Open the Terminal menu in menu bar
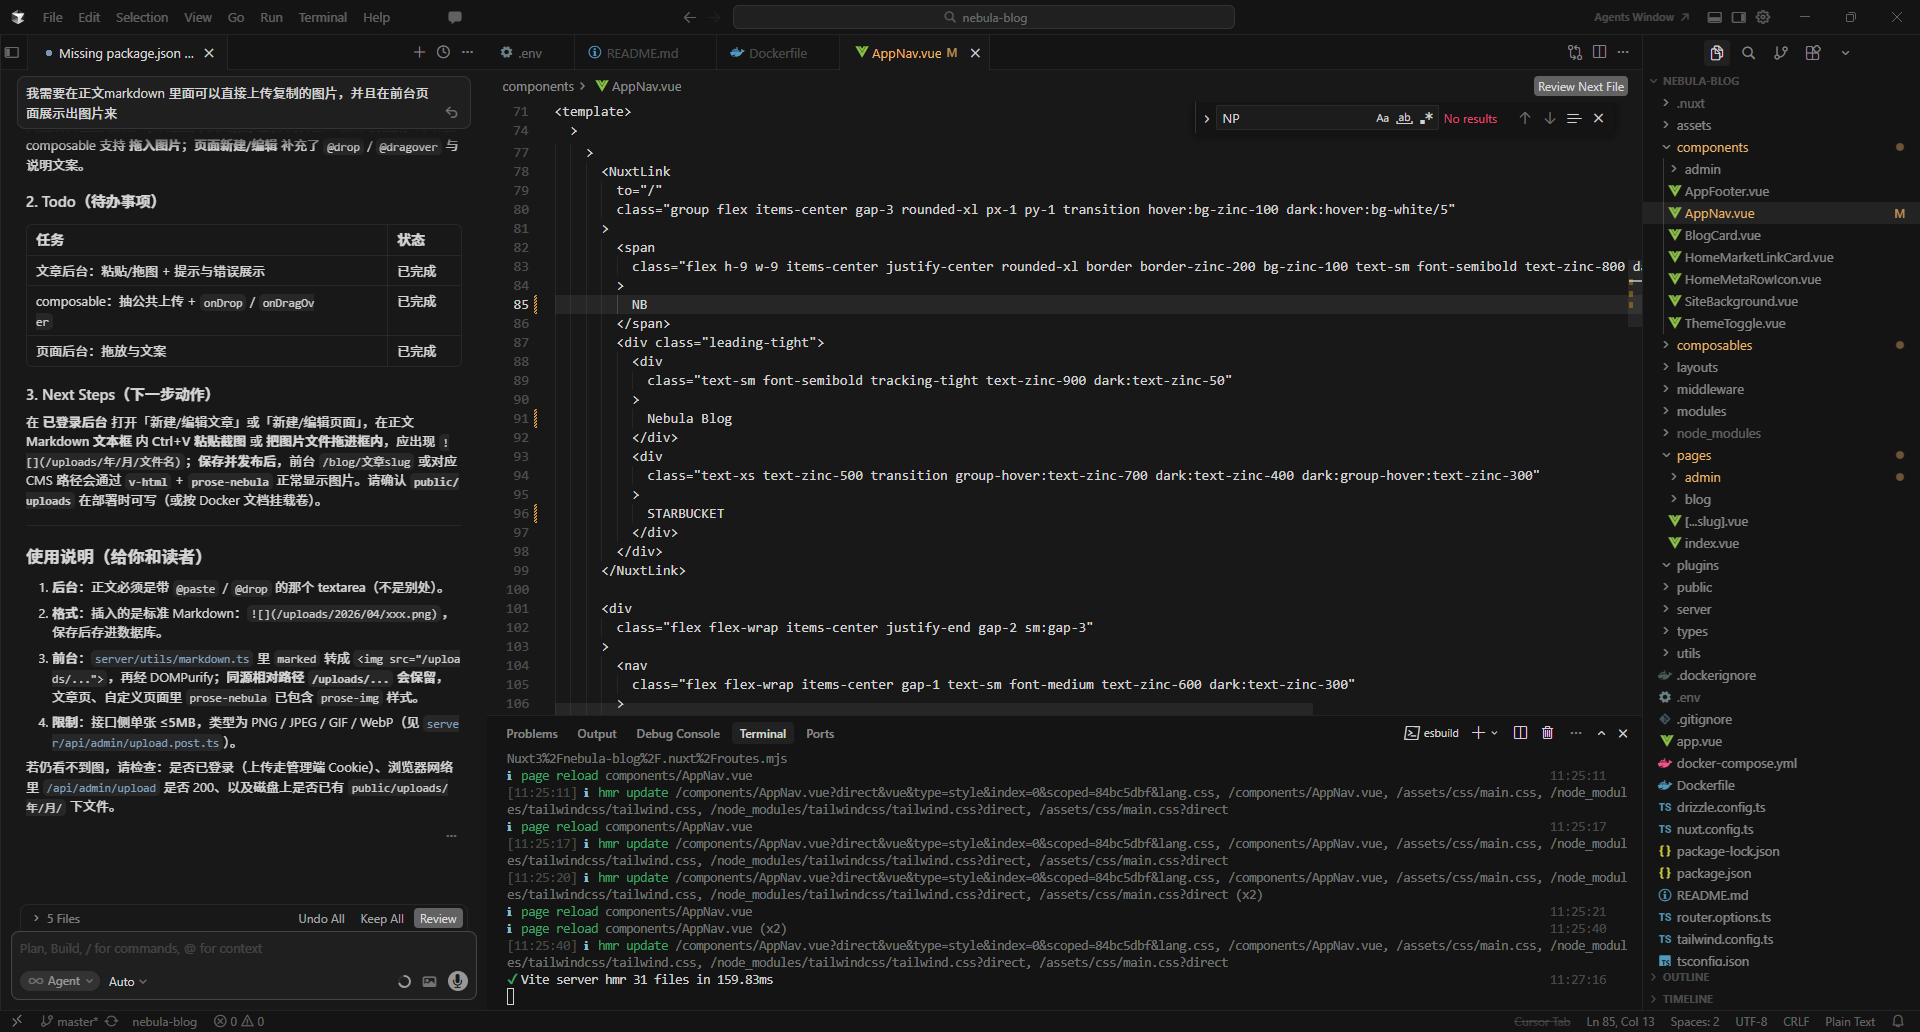Screen dimensions: 1920x1032 pos(322,17)
